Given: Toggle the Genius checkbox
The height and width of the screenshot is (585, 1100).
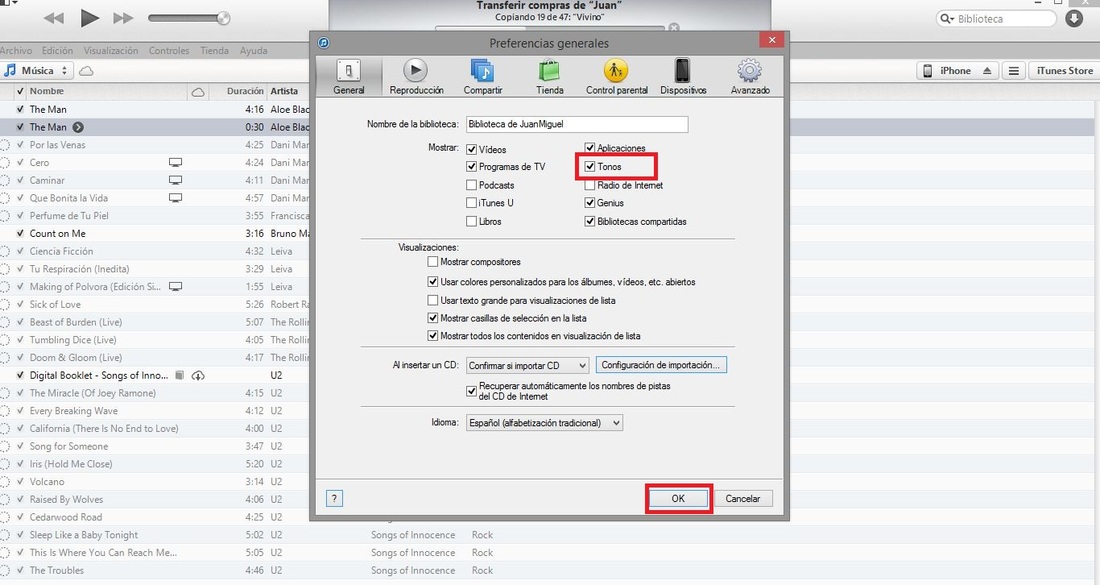Looking at the screenshot, I should point(590,203).
